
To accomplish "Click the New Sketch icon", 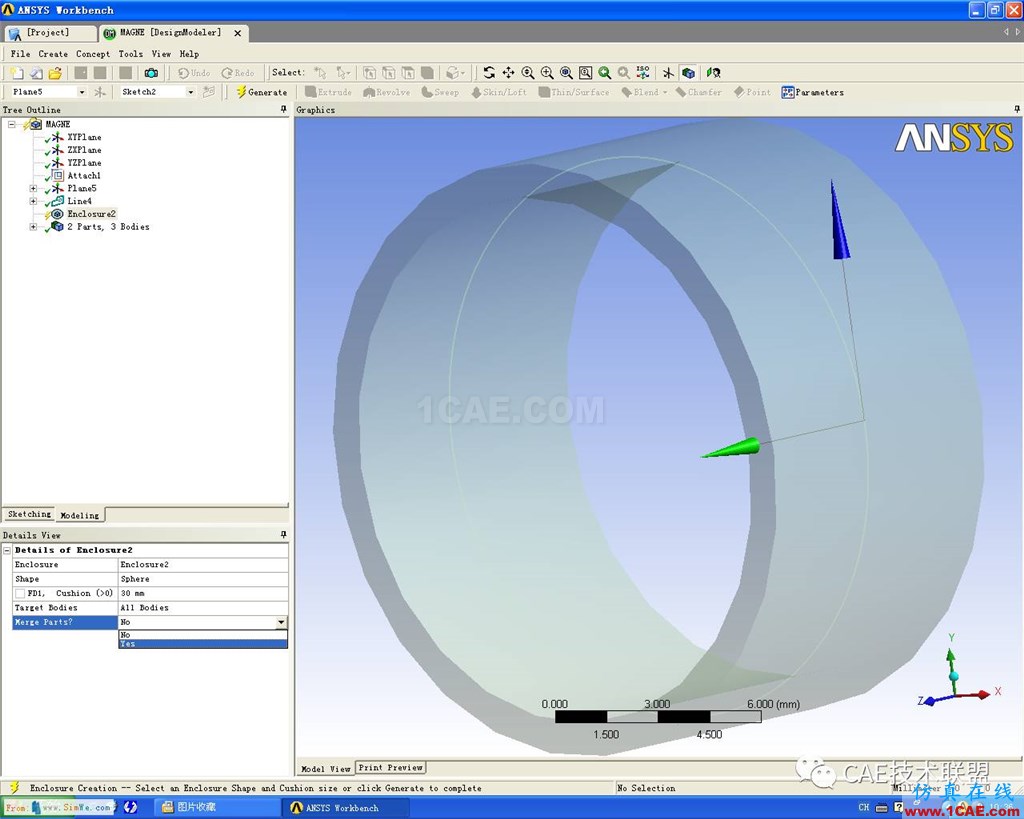I will 209,92.
